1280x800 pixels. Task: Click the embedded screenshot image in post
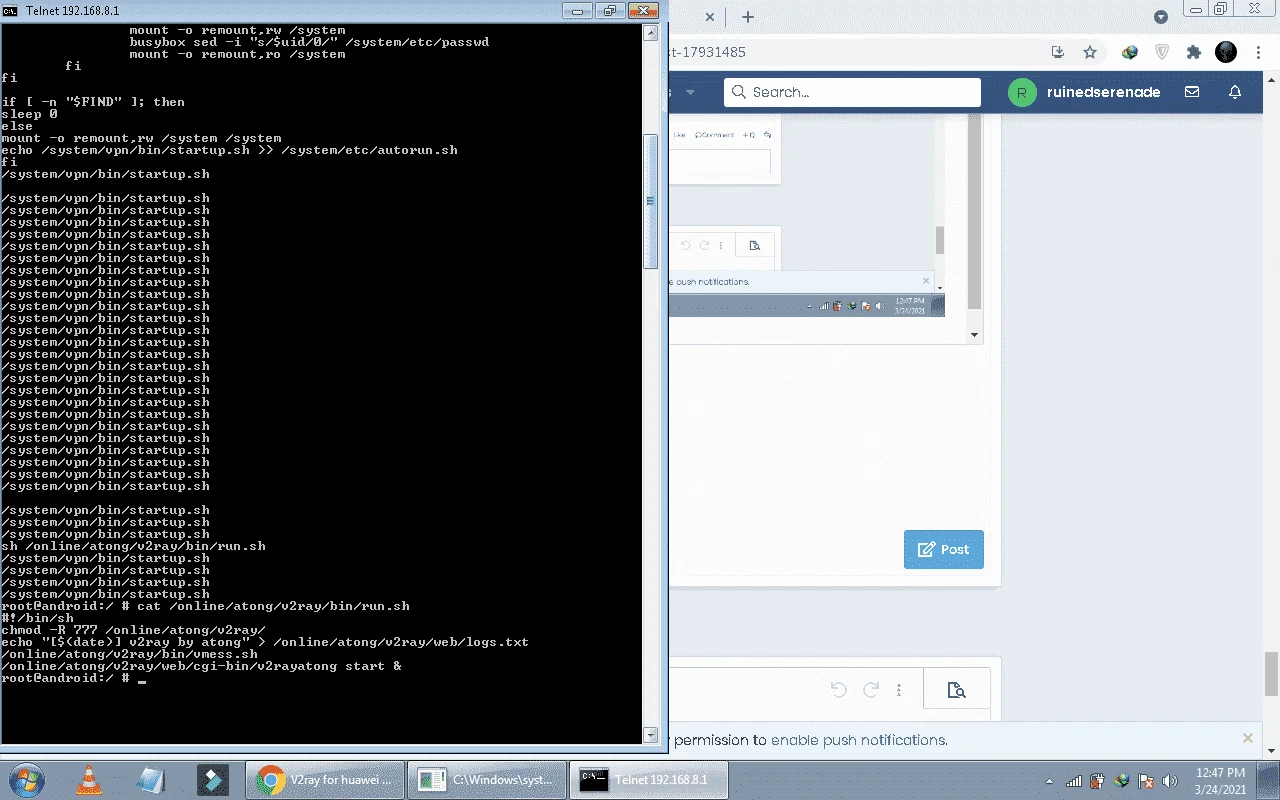806,215
